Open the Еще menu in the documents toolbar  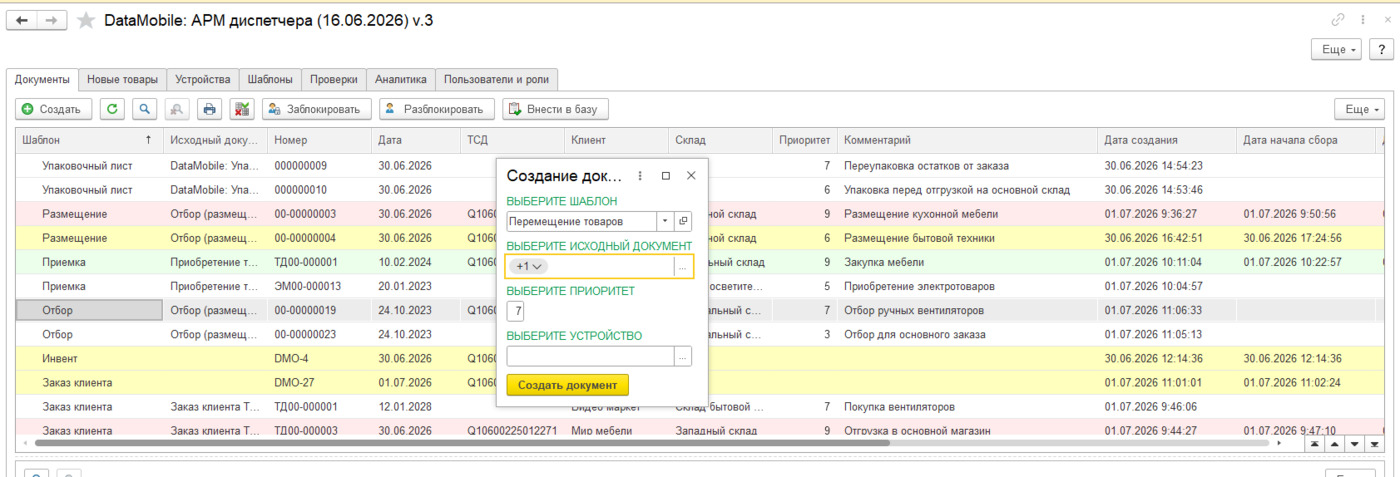(x=1358, y=109)
